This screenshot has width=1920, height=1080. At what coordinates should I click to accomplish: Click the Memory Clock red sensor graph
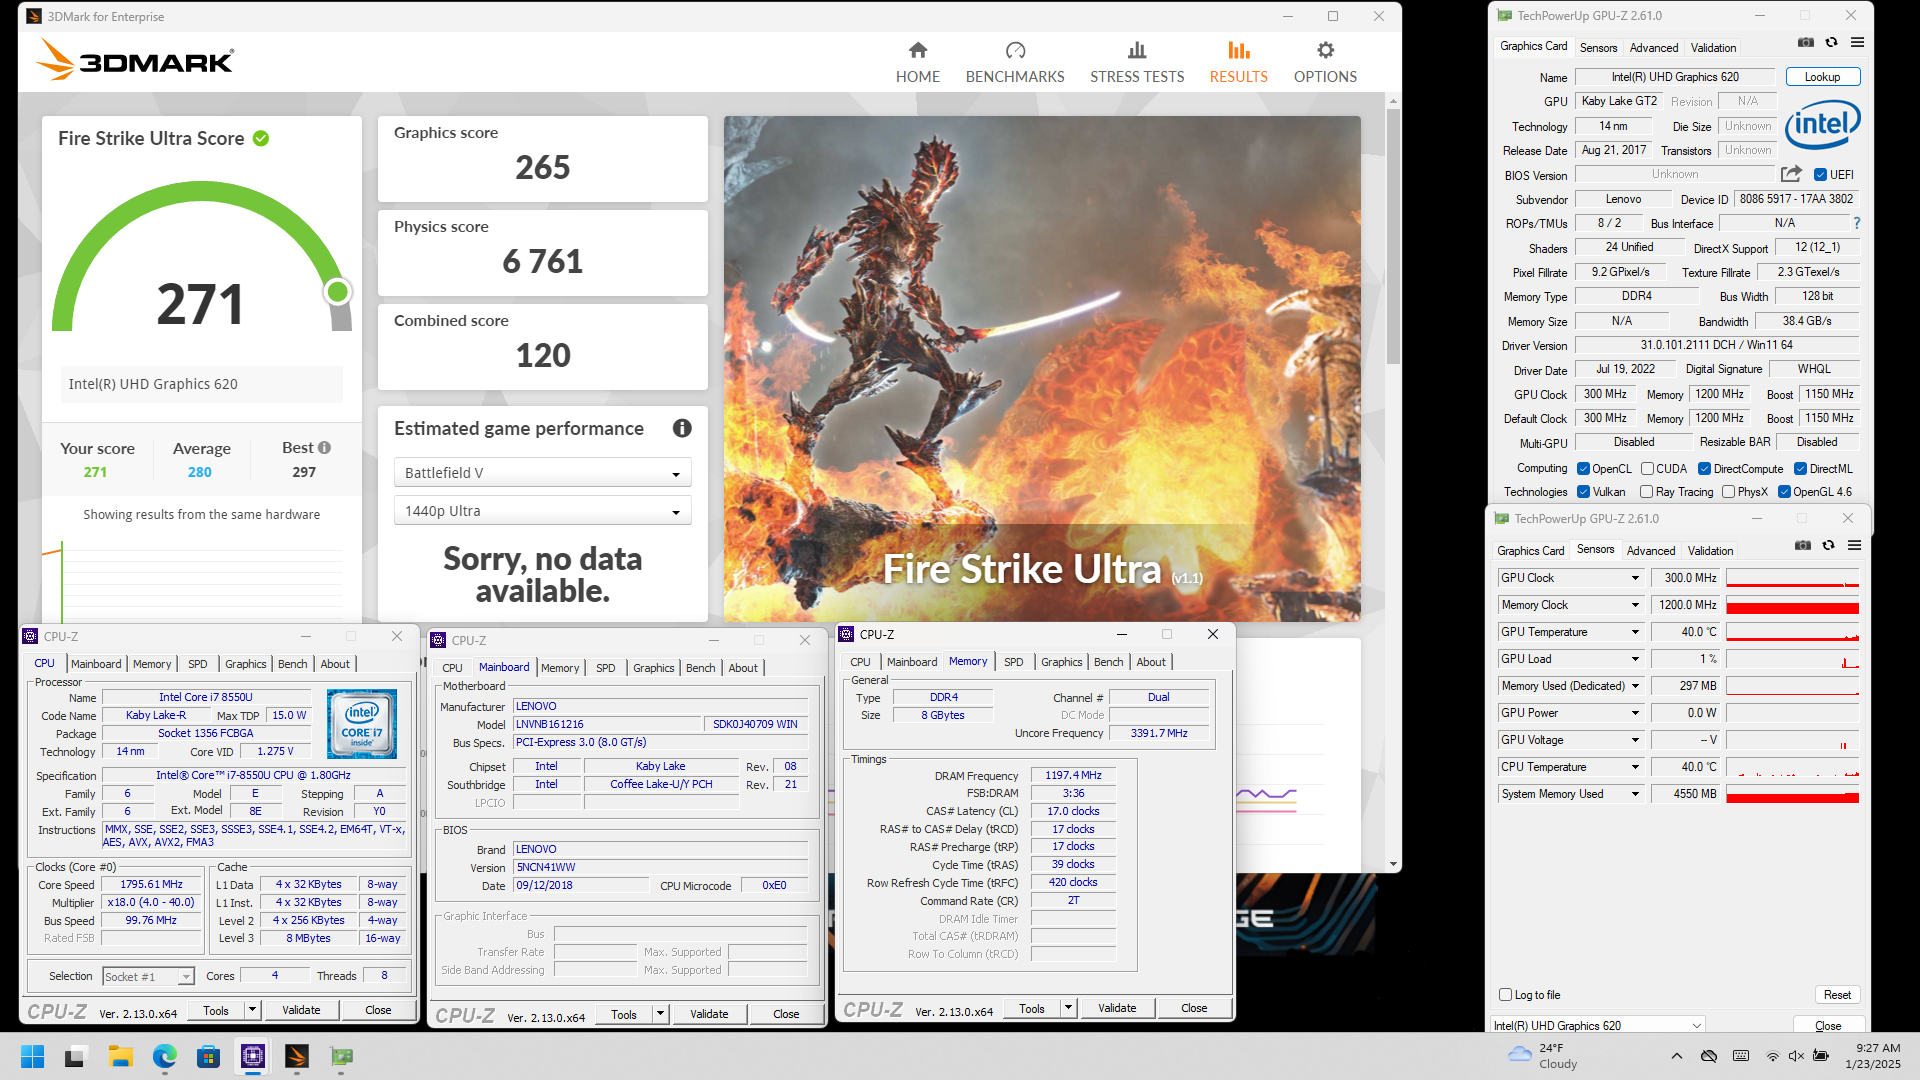1792,605
